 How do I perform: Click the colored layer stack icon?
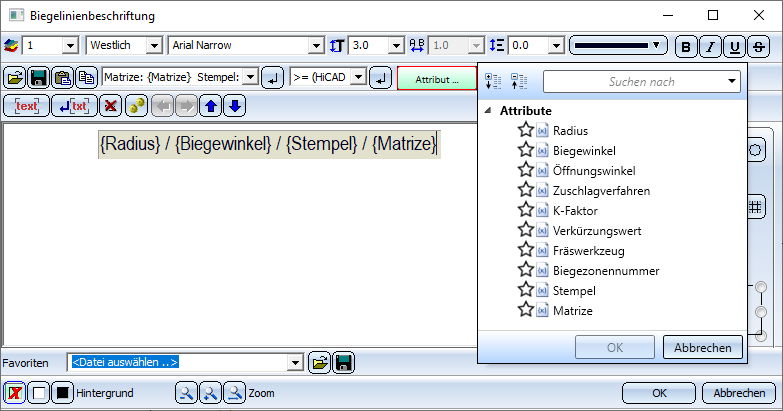click(x=11, y=45)
